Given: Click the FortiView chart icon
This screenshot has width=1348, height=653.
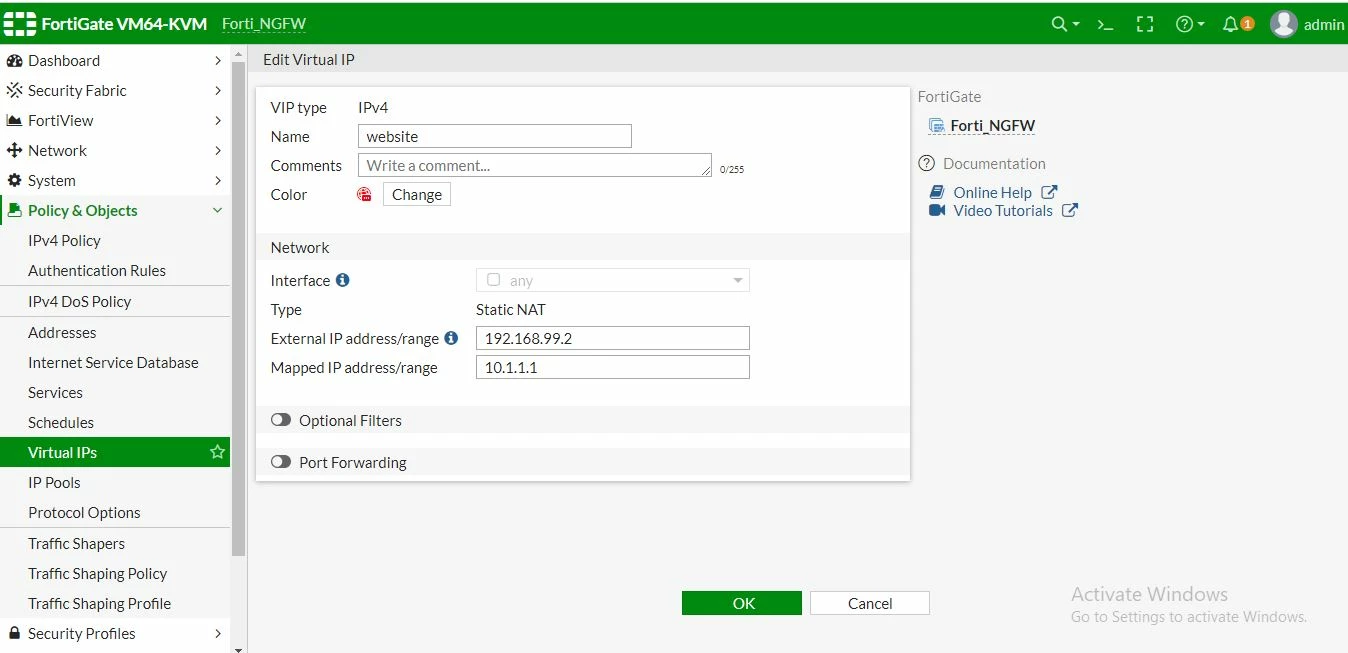Looking at the screenshot, I should [x=14, y=121].
